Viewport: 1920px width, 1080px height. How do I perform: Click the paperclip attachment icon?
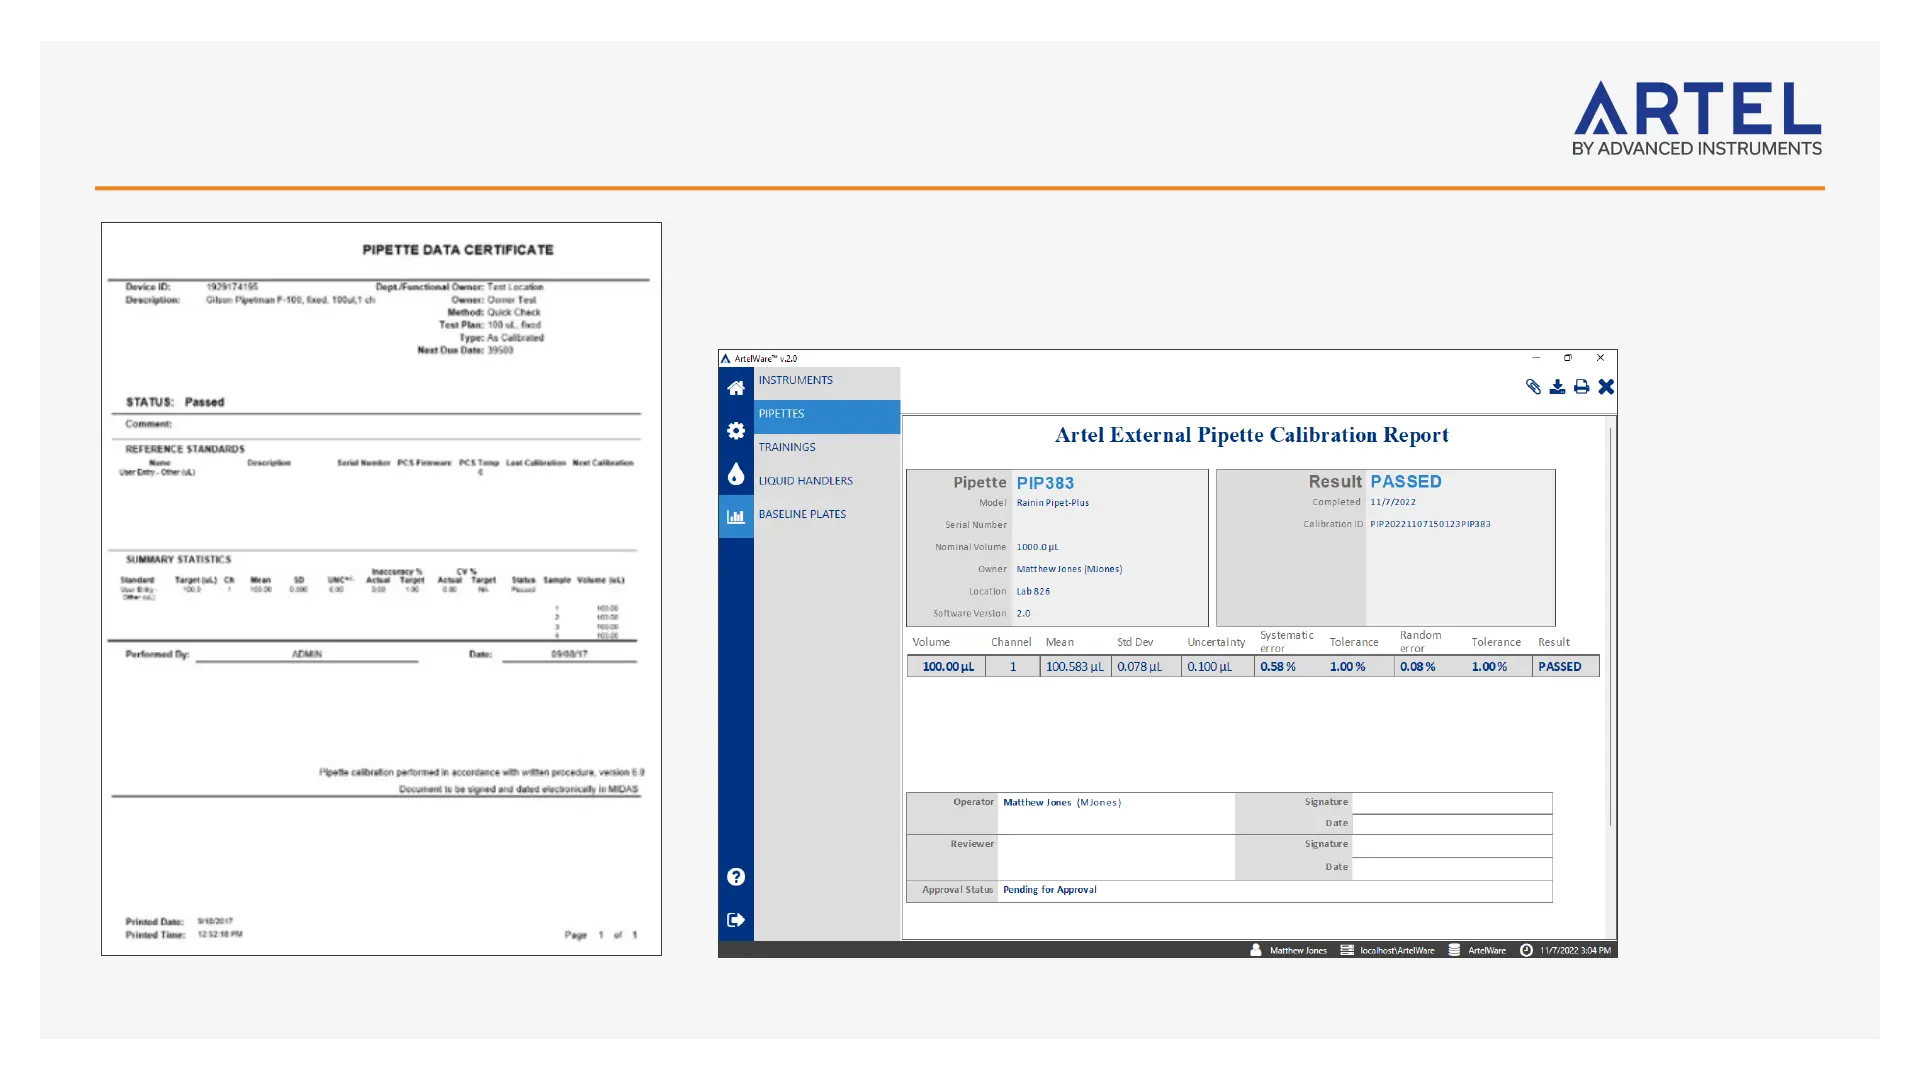[1533, 387]
